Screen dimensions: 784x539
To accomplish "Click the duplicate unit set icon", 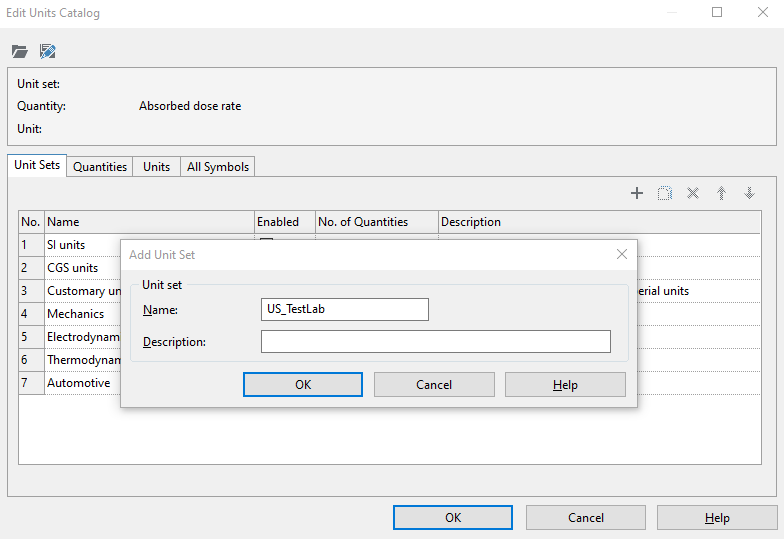I will [665, 193].
